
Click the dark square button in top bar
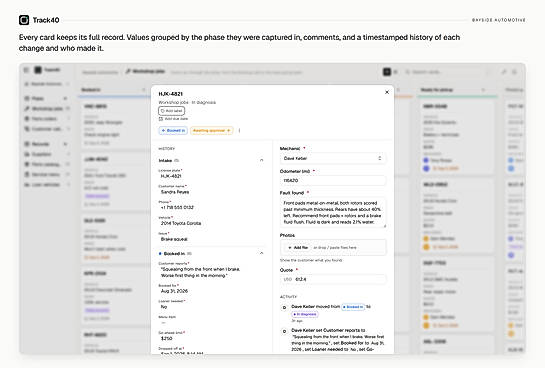387,72
